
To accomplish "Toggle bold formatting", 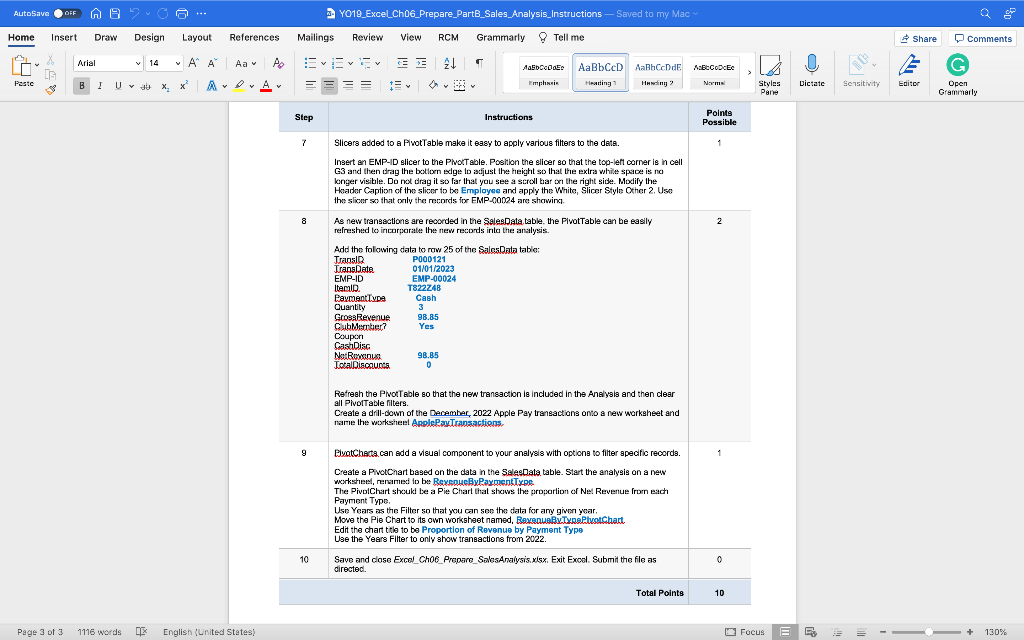I will click(80, 87).
